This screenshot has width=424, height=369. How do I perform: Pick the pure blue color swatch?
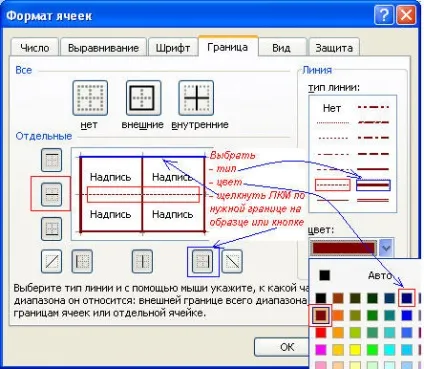pos(407,315)
